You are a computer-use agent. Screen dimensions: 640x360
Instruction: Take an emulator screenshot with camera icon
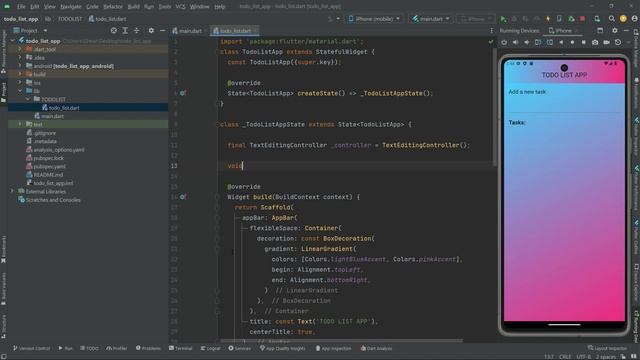click(x=595, y=42)
